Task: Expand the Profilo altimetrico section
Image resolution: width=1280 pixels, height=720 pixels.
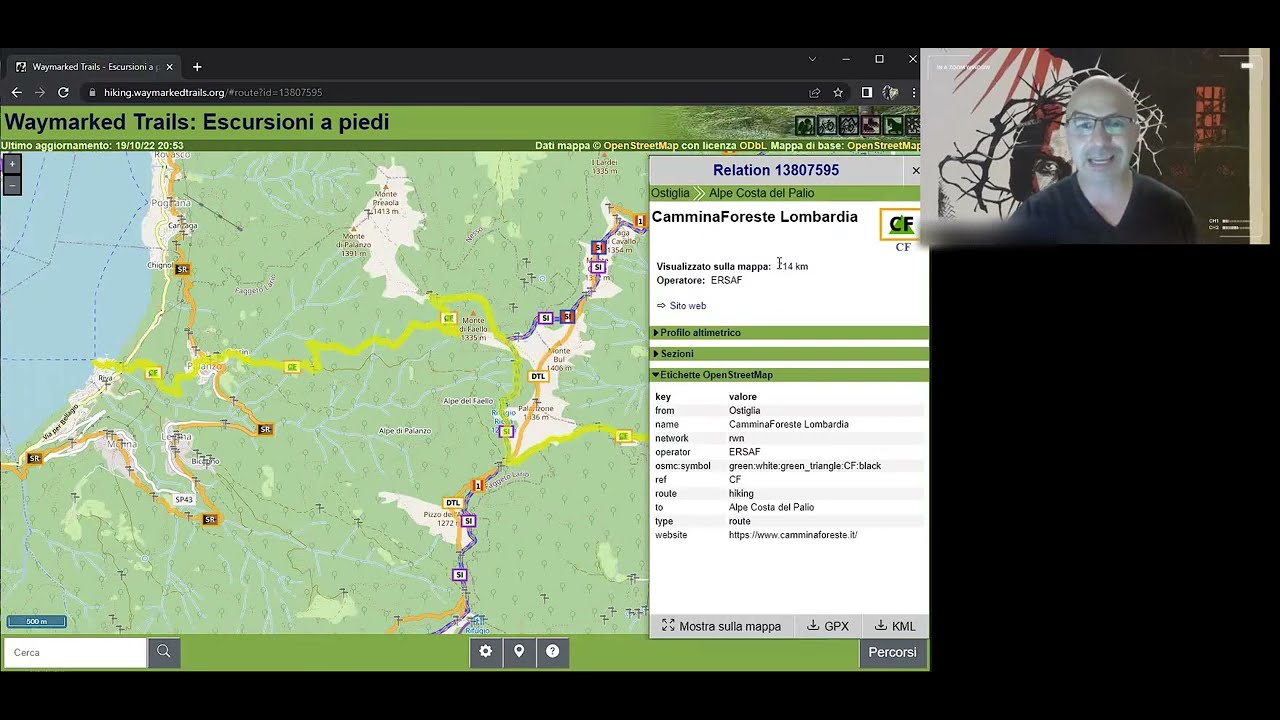Action: tap(789, 332)
